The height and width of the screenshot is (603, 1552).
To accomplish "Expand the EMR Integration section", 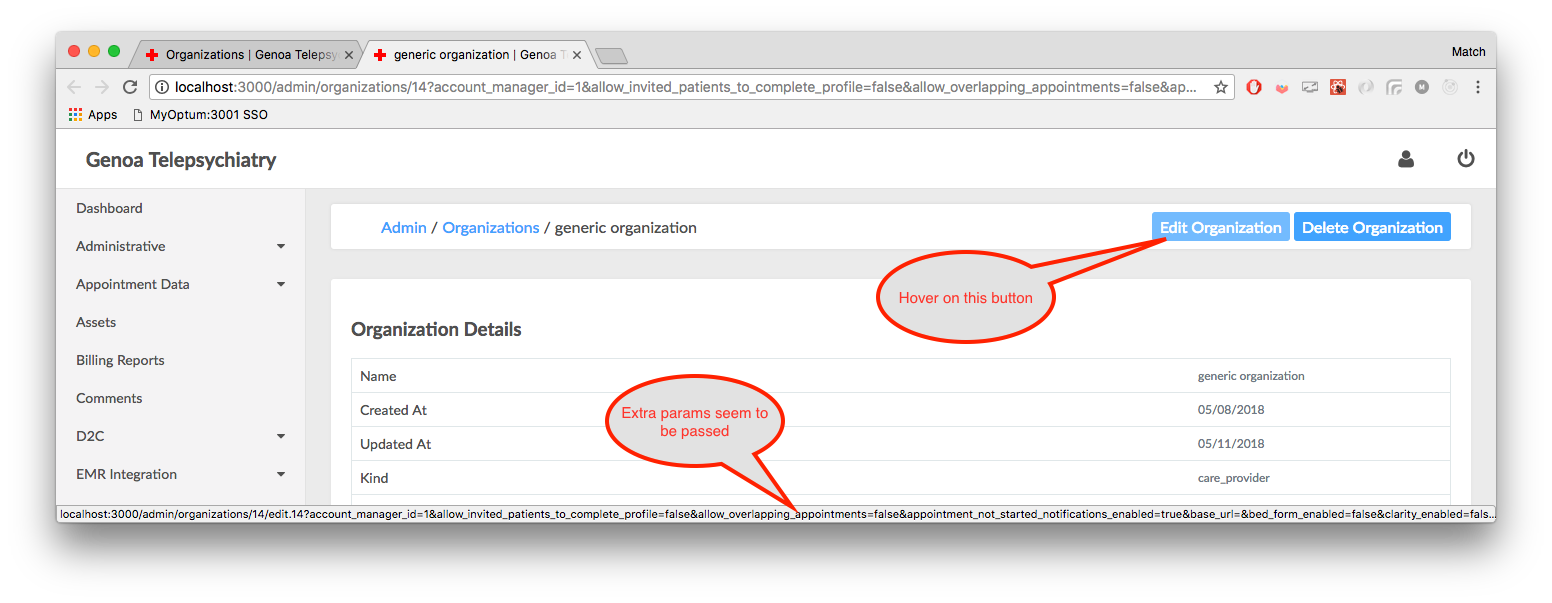I will tap(125, 474).
